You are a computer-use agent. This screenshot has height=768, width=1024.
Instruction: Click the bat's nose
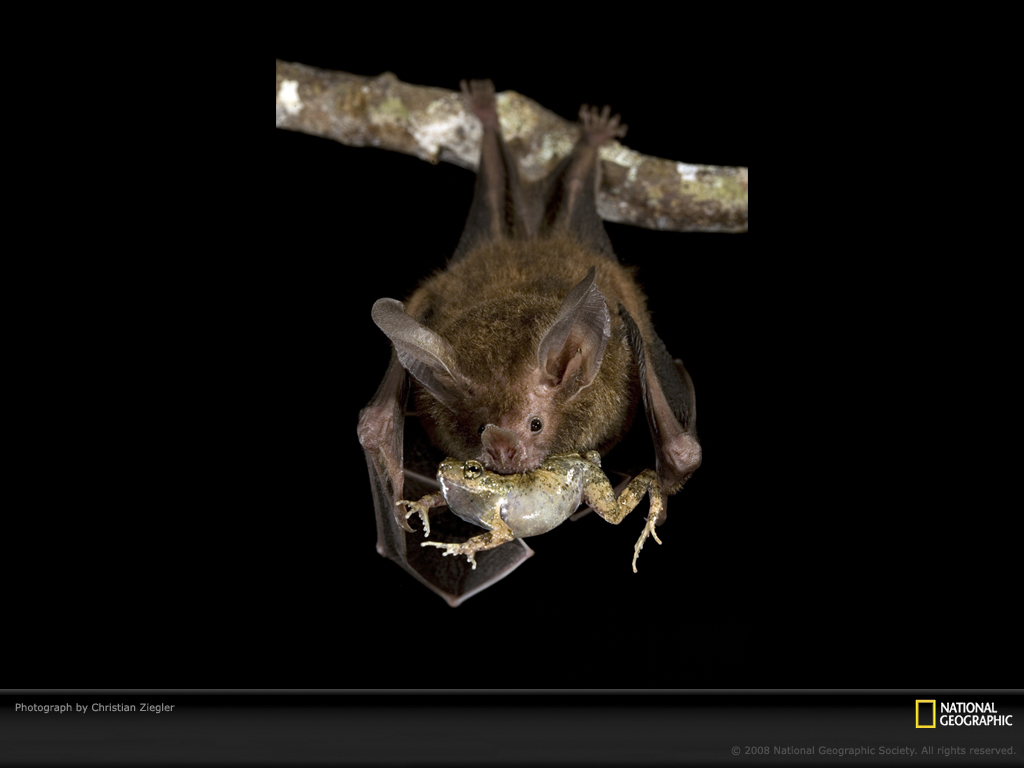(502, 447)
